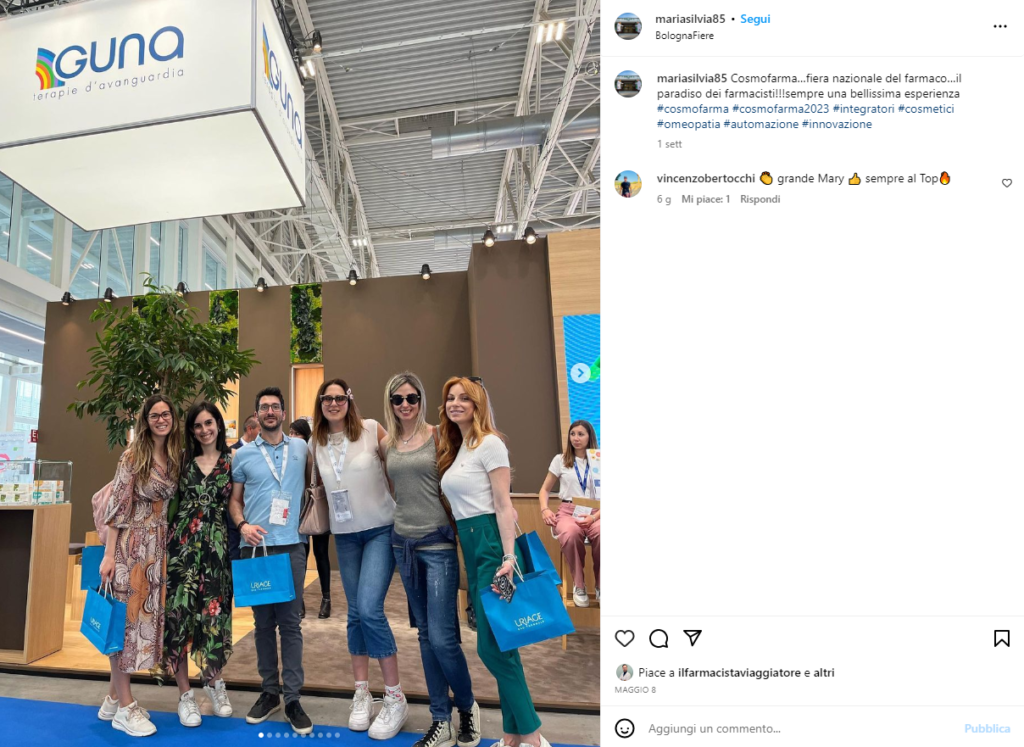This screenshot has width=1024, height=747.
Task: Advance to next photo with carousel arrow
Action: click(580, 373)
